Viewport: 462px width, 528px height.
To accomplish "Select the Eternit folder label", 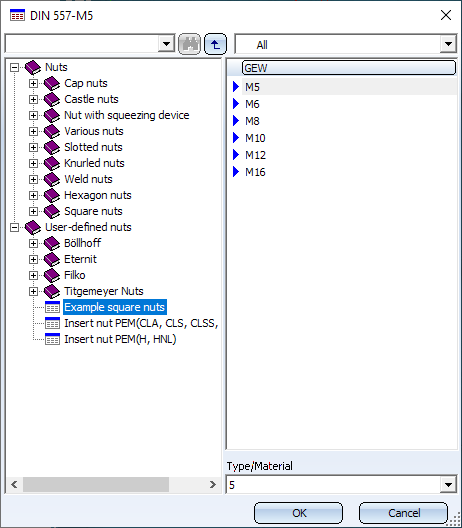I will 80,259.
